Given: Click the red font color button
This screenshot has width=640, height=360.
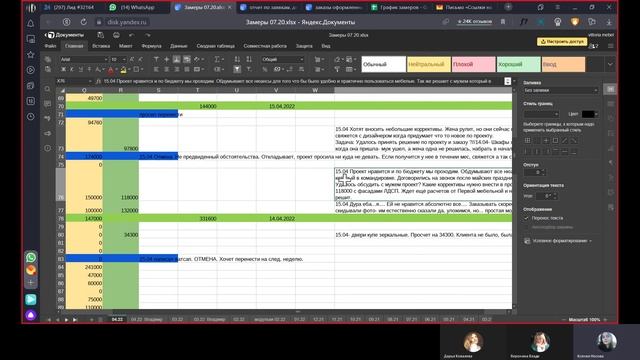Looking at the screenshot, I should (x=111, y=70).
